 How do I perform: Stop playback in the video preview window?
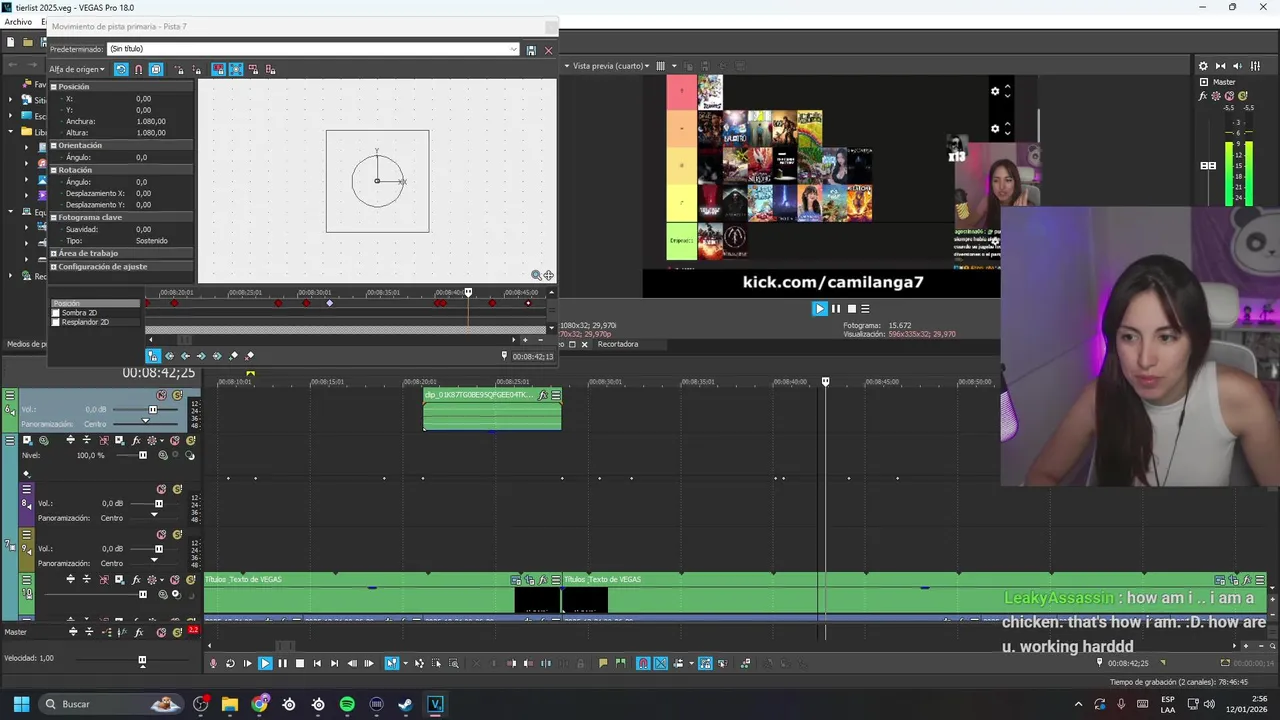tap(852, 309)
